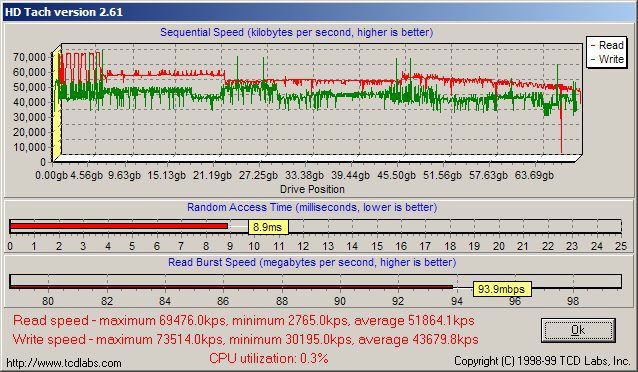Click the Sequential Speed chart title

point(296,33)
